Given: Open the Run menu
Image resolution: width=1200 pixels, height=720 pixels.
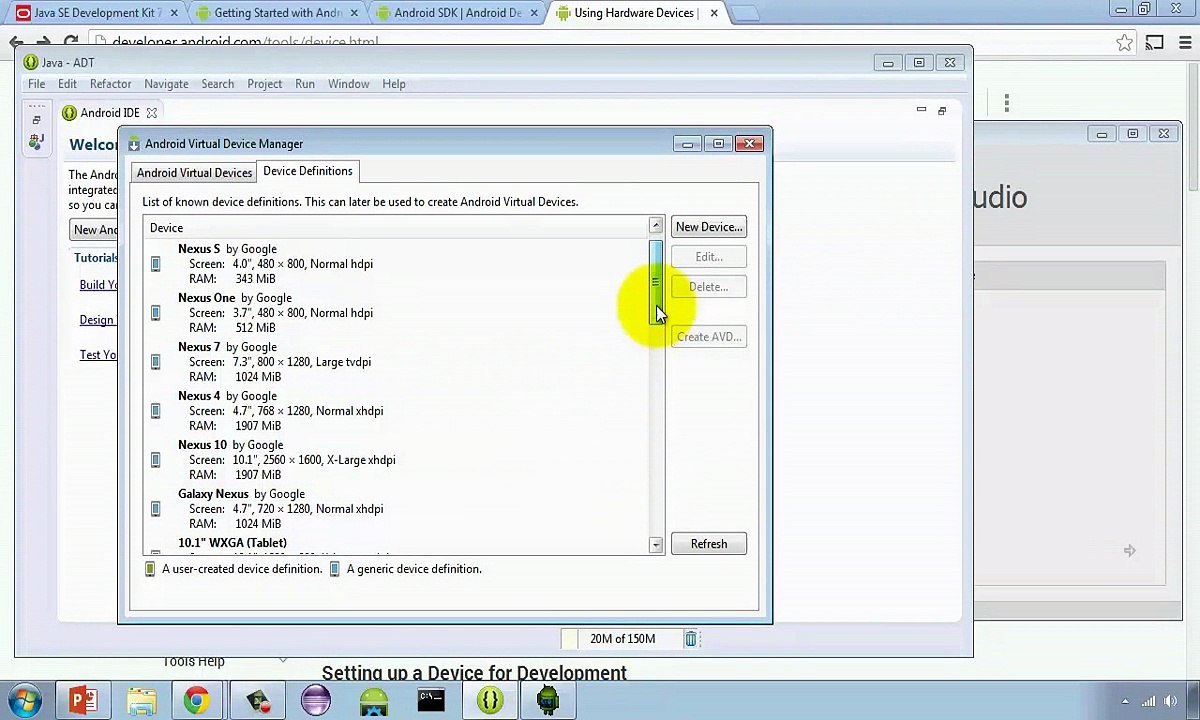Looking at the screenshot, I should [x=305, y=84].
